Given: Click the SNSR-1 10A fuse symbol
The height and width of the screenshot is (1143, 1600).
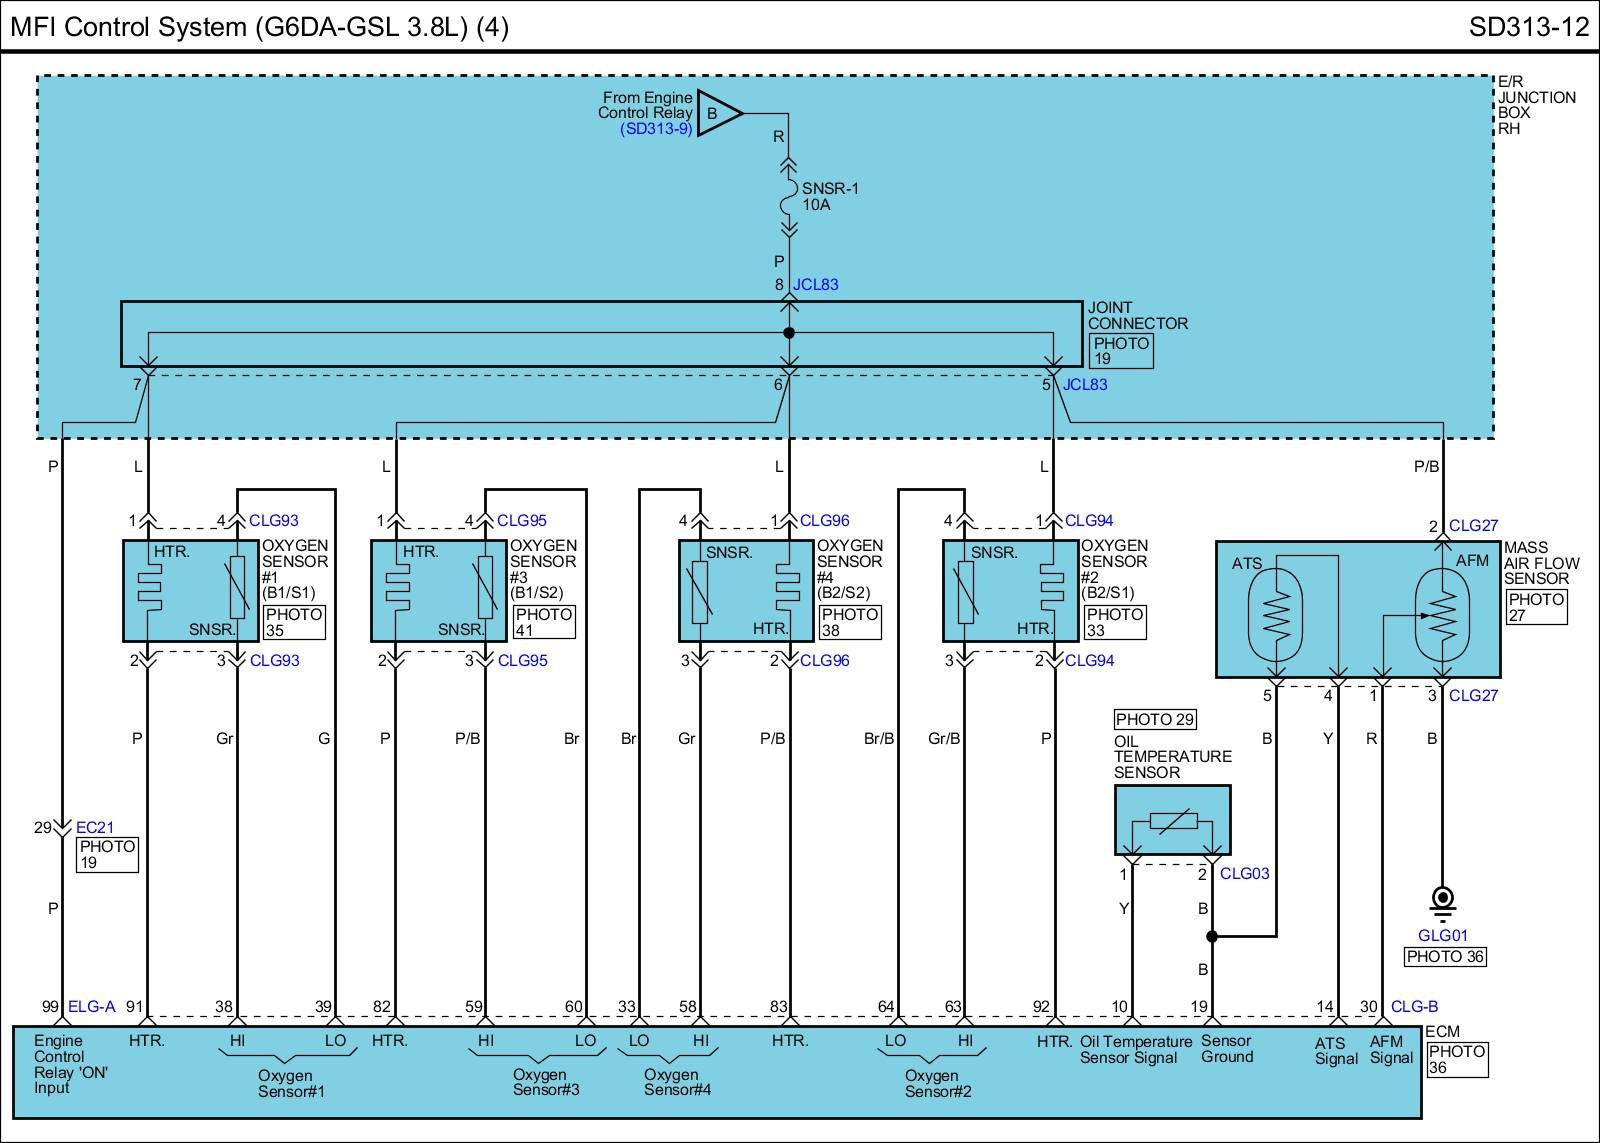Looking at the screenshot, I should (x=788, y=197).
